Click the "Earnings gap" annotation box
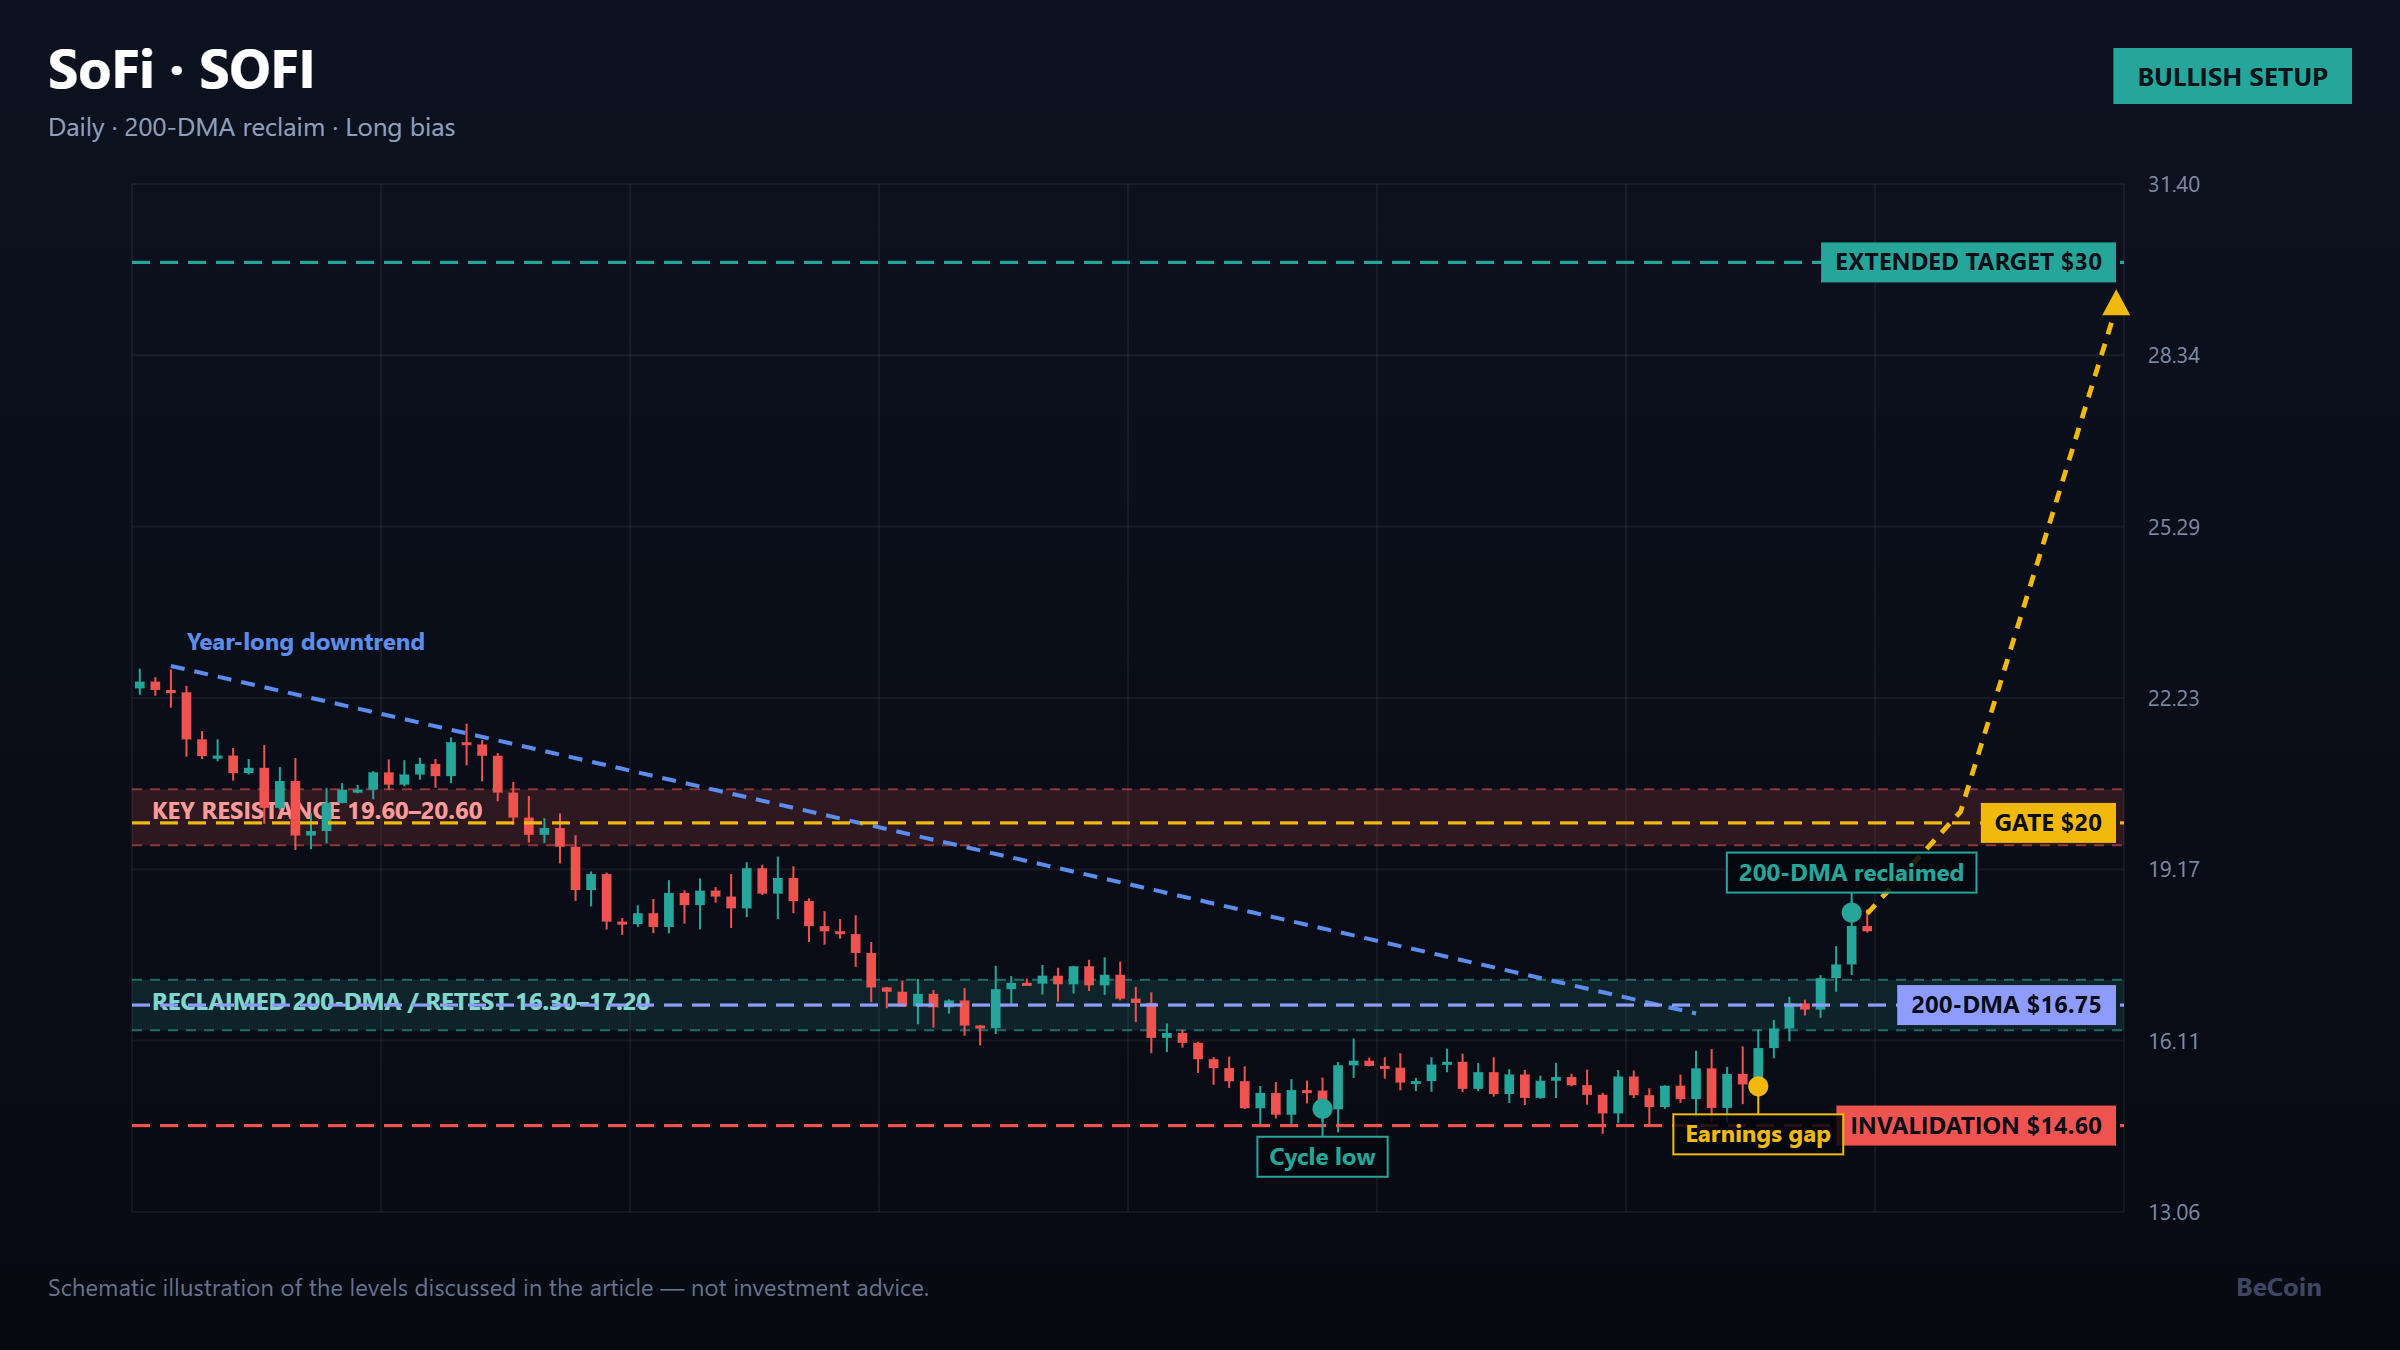2400x1350 pixels. tap(1758, 1135)
